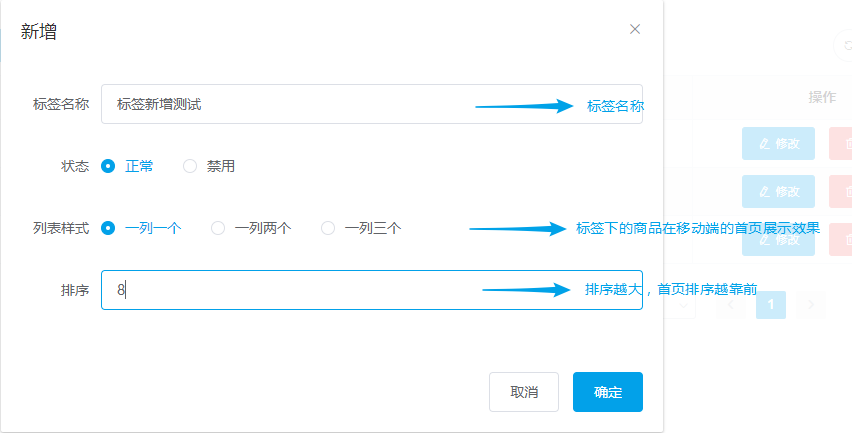Click the refresh icon behind the dialog
Screen dimensions: 852x433
pyautogui.click(x=845, y=45)
